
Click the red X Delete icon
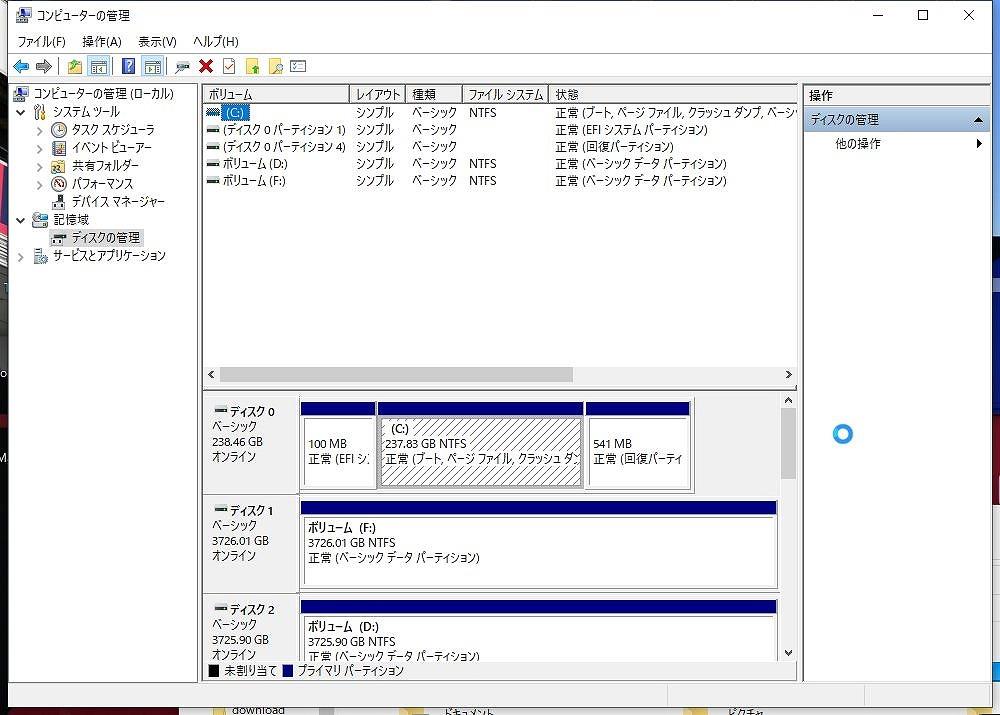[206, 66]
